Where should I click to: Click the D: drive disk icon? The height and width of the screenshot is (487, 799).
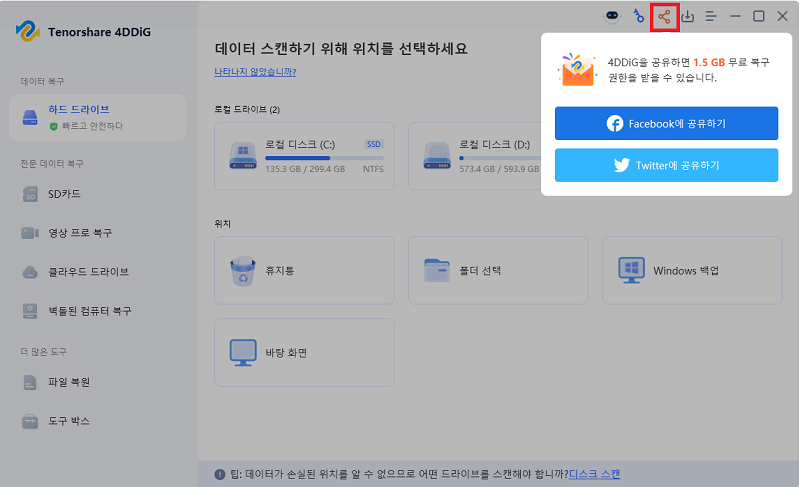pyautogui.click(x=437, y=156)
